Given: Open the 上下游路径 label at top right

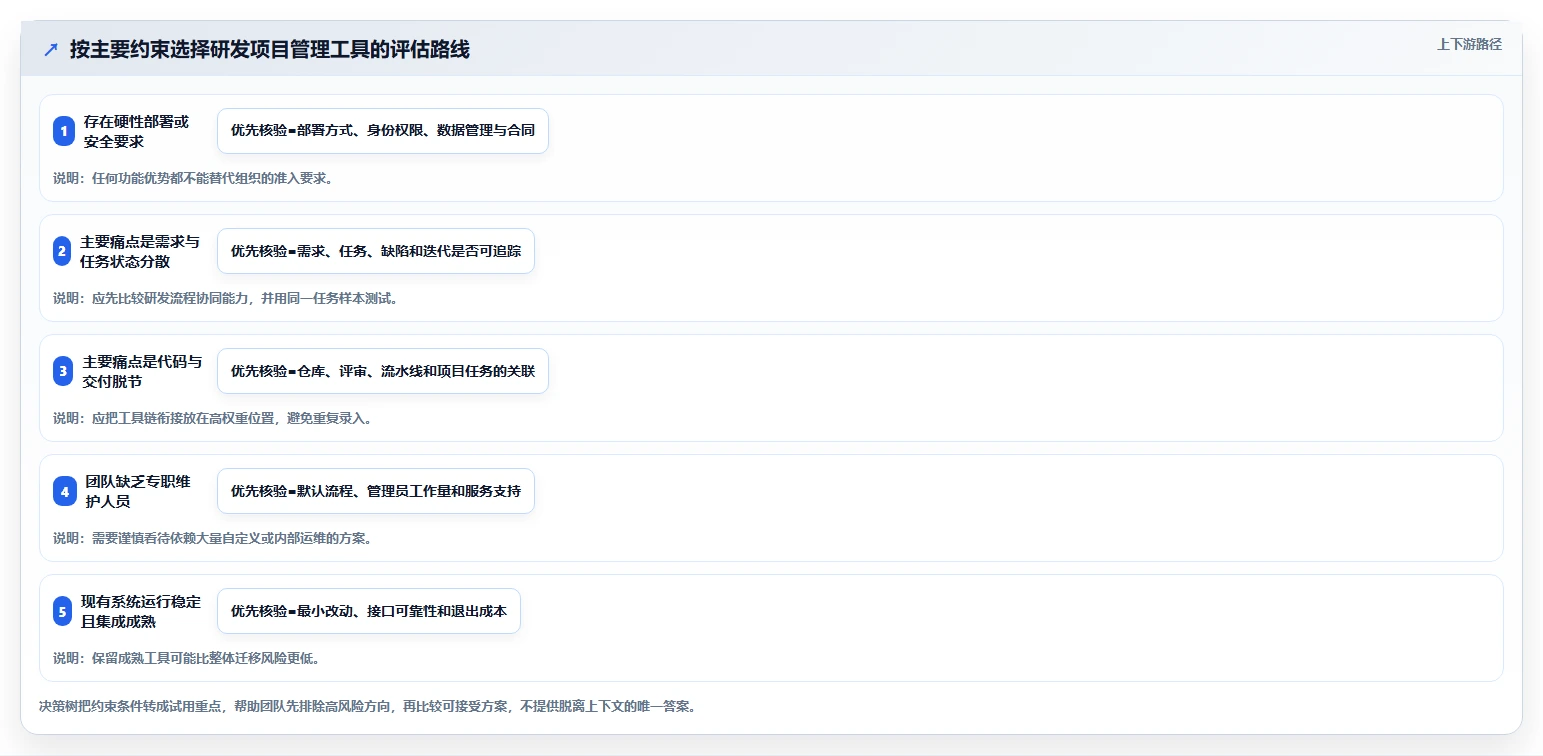Looking at the screenshot, I should click(1469, 44).
